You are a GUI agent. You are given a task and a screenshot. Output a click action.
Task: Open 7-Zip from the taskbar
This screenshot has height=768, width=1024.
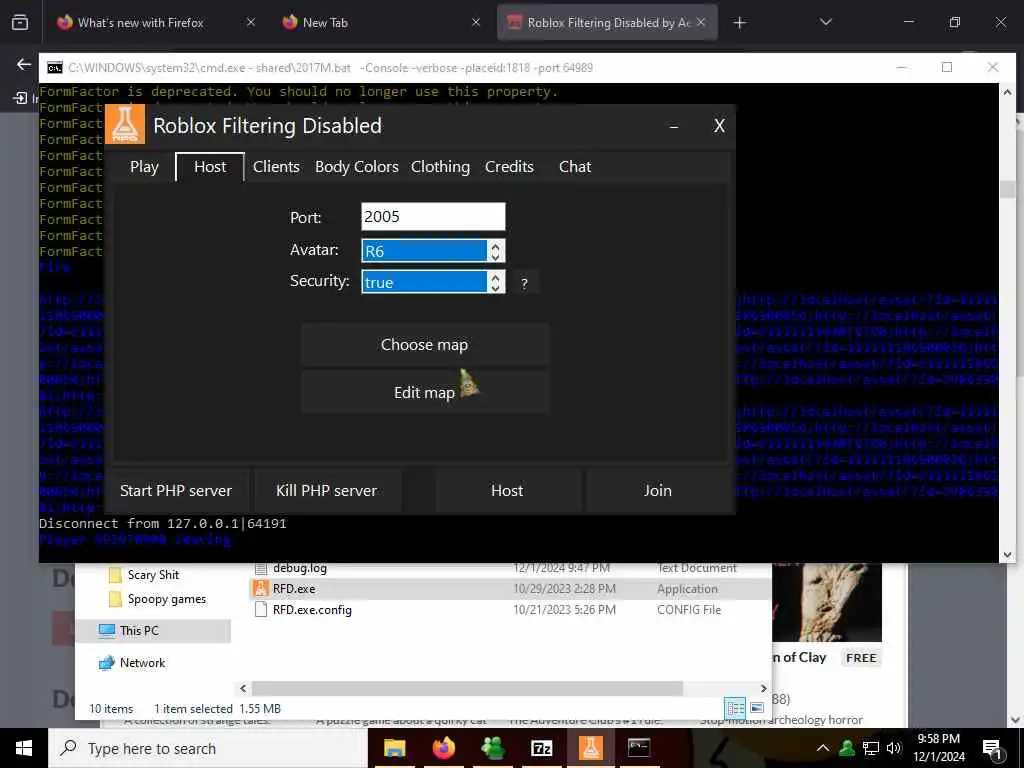541,748
